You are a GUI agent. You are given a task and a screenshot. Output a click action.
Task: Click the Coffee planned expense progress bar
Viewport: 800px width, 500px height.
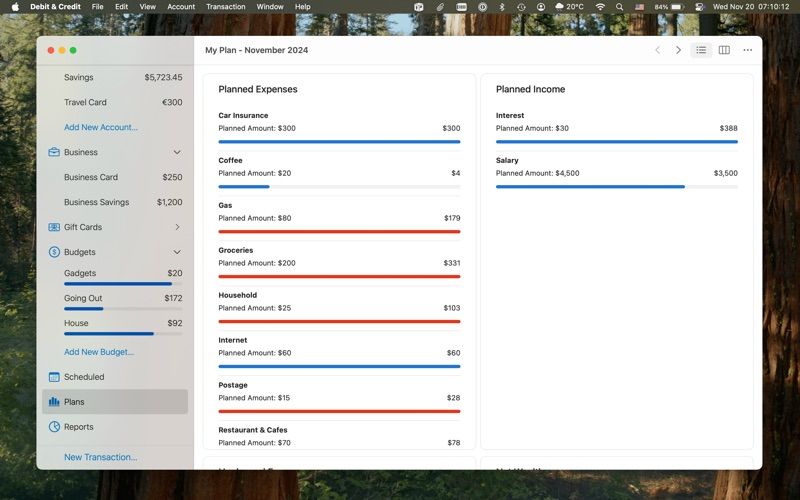[x=339, y=187]
